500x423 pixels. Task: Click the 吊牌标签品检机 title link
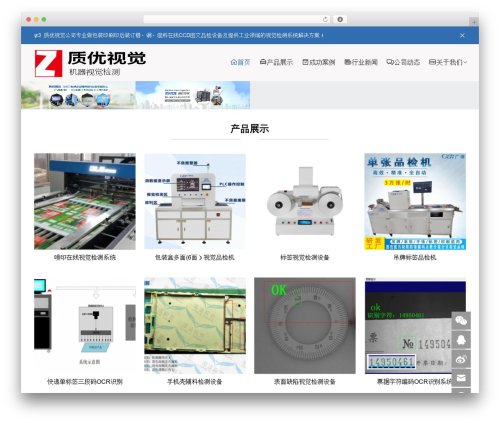pyautogui.click(x=415, y=257)
